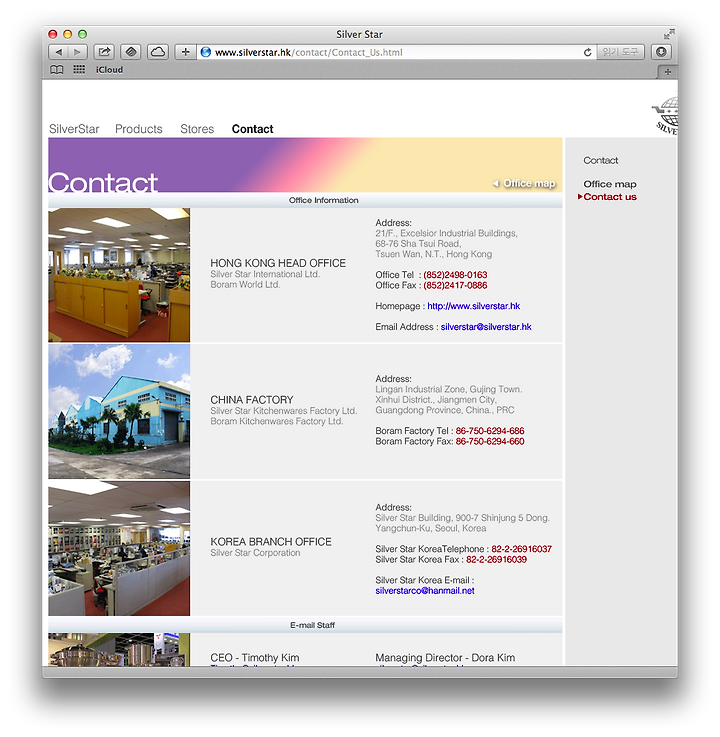Show the bookmarks open-book icon
This screenshot has height=737, width=720.
pyautogui.click(x=57, y=70)
